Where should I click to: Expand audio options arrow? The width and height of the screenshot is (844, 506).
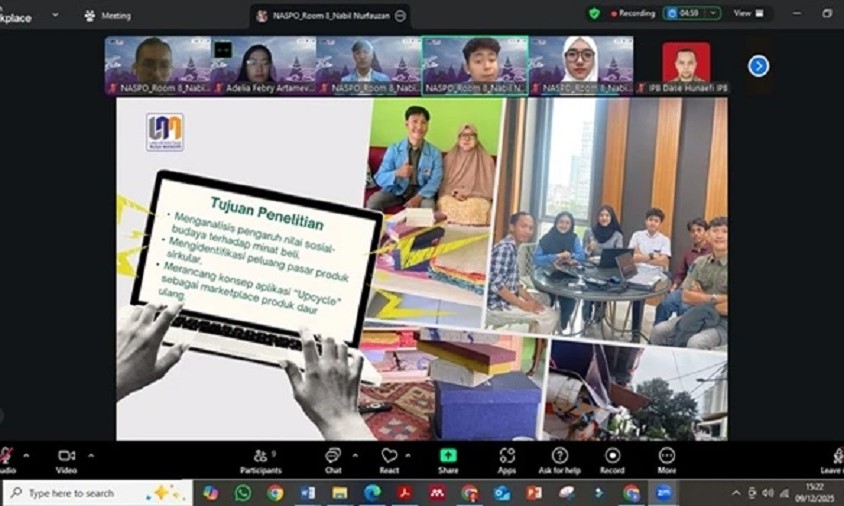(x=26, y=455)
